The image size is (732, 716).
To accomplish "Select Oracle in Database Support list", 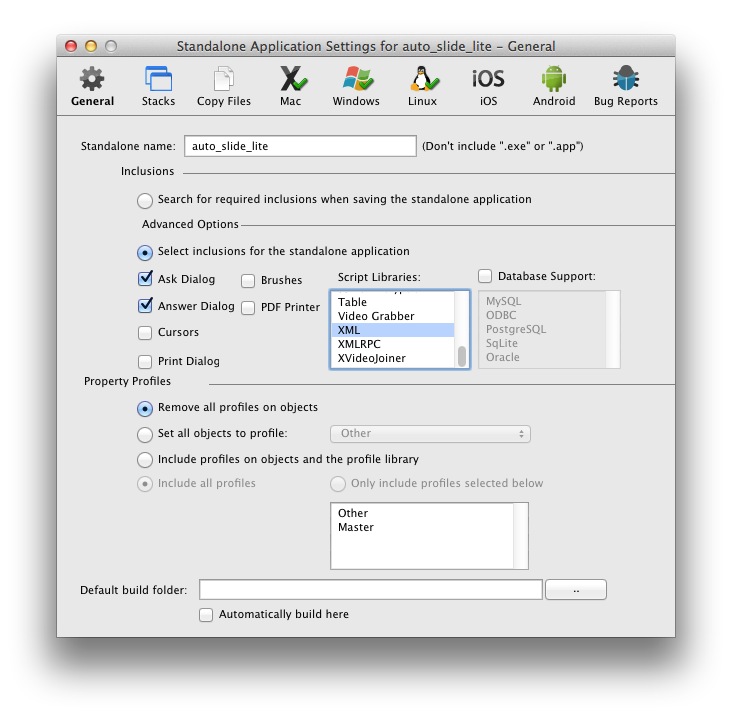I will (x=503, y=357).
